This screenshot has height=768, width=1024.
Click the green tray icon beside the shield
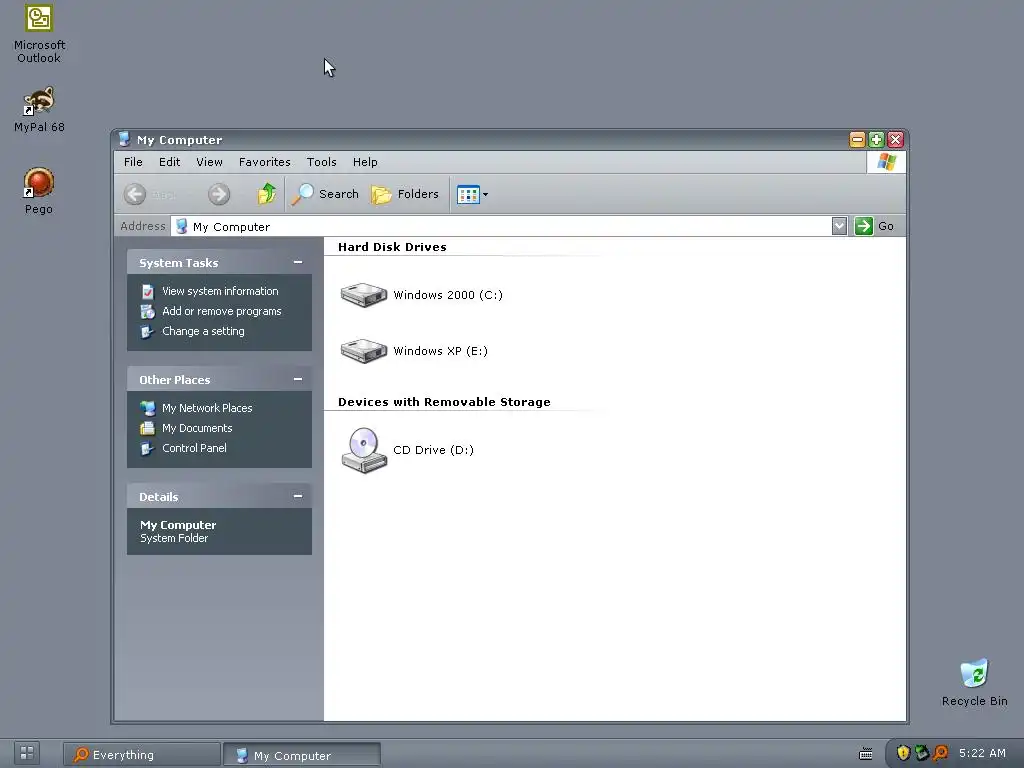[x=921, y=753]
